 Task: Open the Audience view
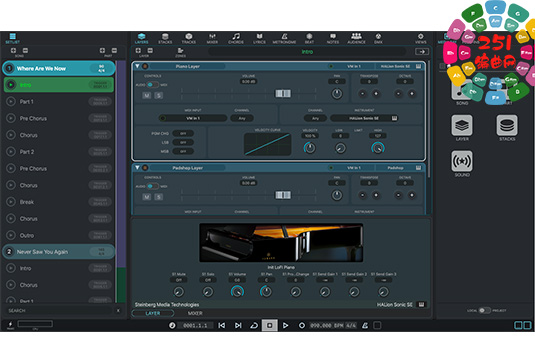[x=356, y=38]
